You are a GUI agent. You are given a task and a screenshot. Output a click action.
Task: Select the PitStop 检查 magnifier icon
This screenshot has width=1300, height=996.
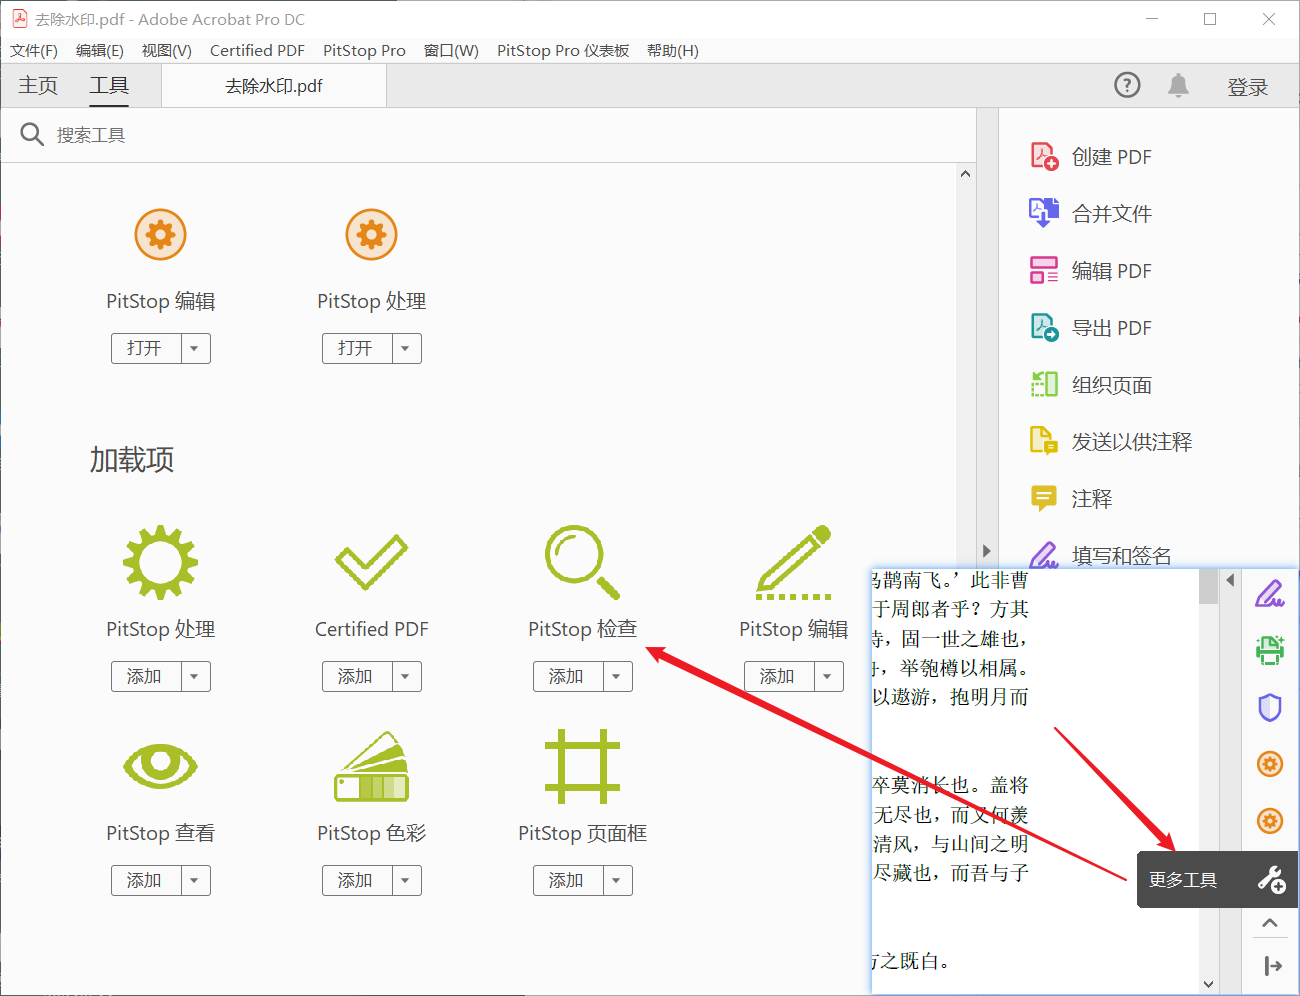pyautogui.click(x=582, y=562)
